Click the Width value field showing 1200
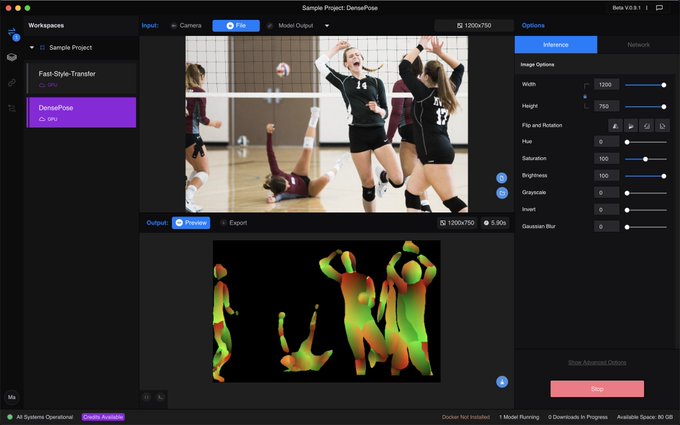The width and height of the screenshot is (680, 425). (x=606, y=85)
